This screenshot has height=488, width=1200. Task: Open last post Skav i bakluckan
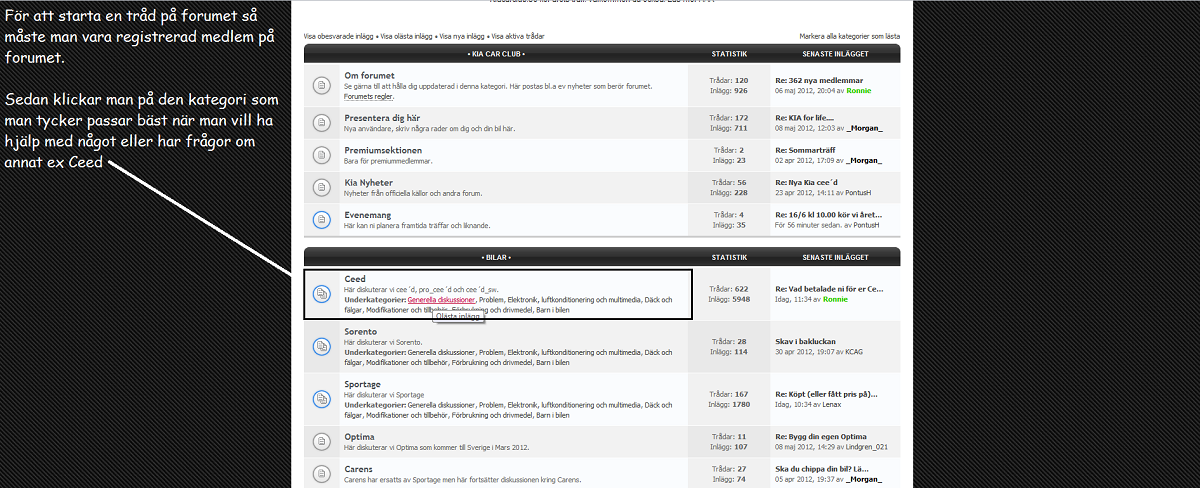pos(805,341)
